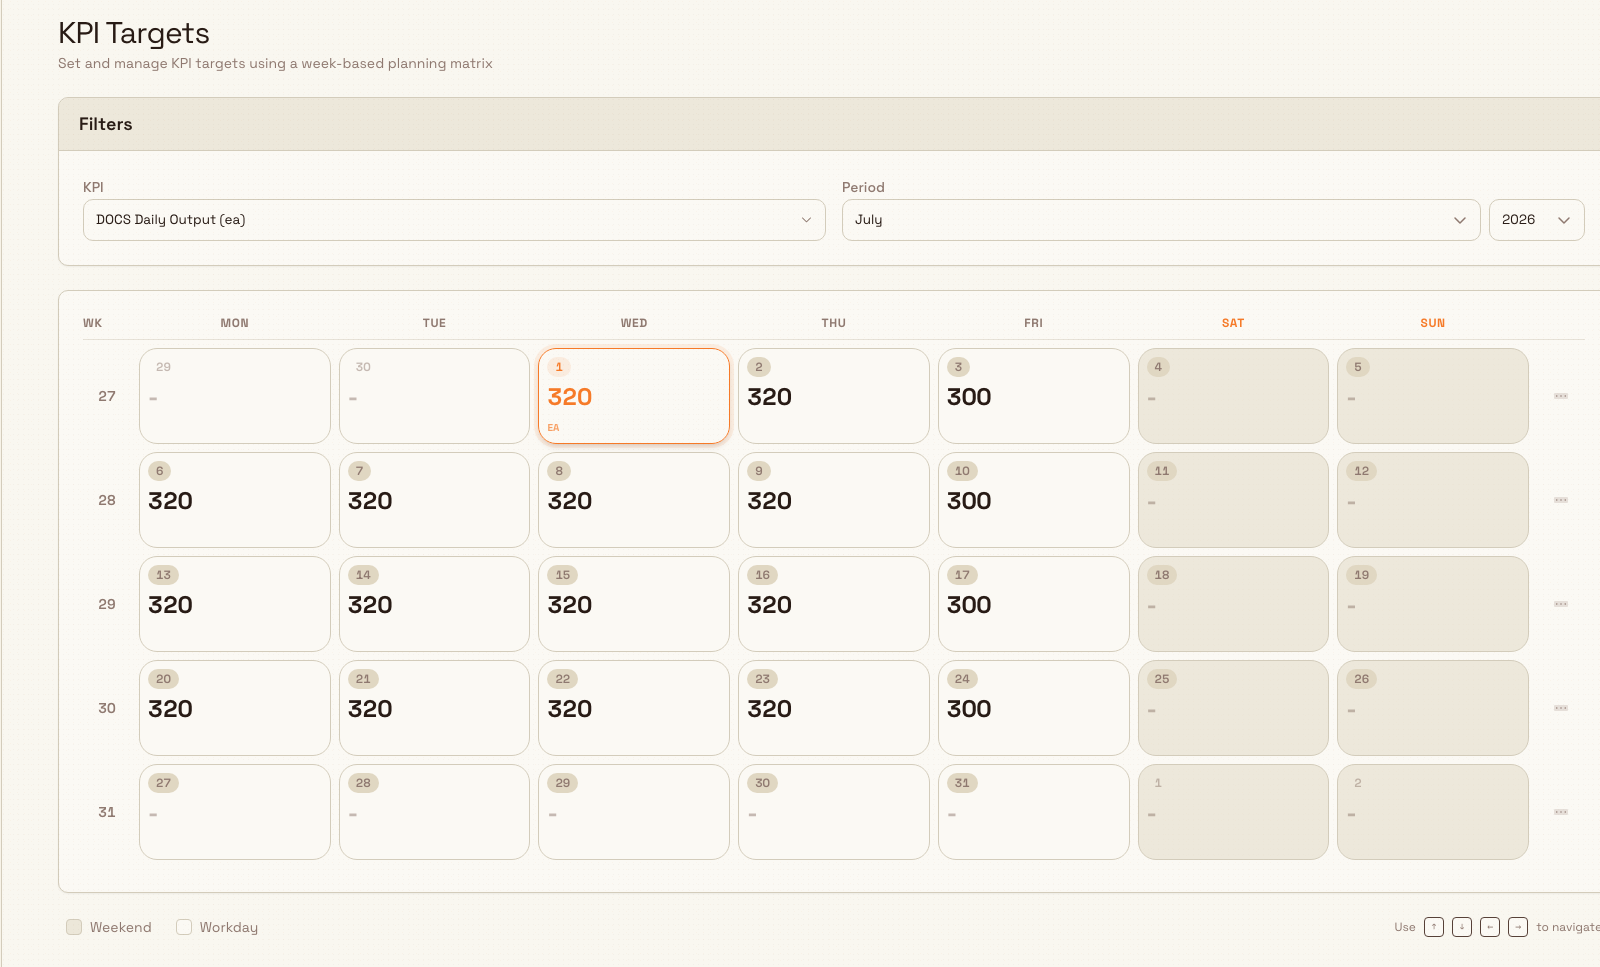Screen dimensions: 1600x967
Task: Select the August 1 Saturday cell
Action: (x=1233, y=812)
